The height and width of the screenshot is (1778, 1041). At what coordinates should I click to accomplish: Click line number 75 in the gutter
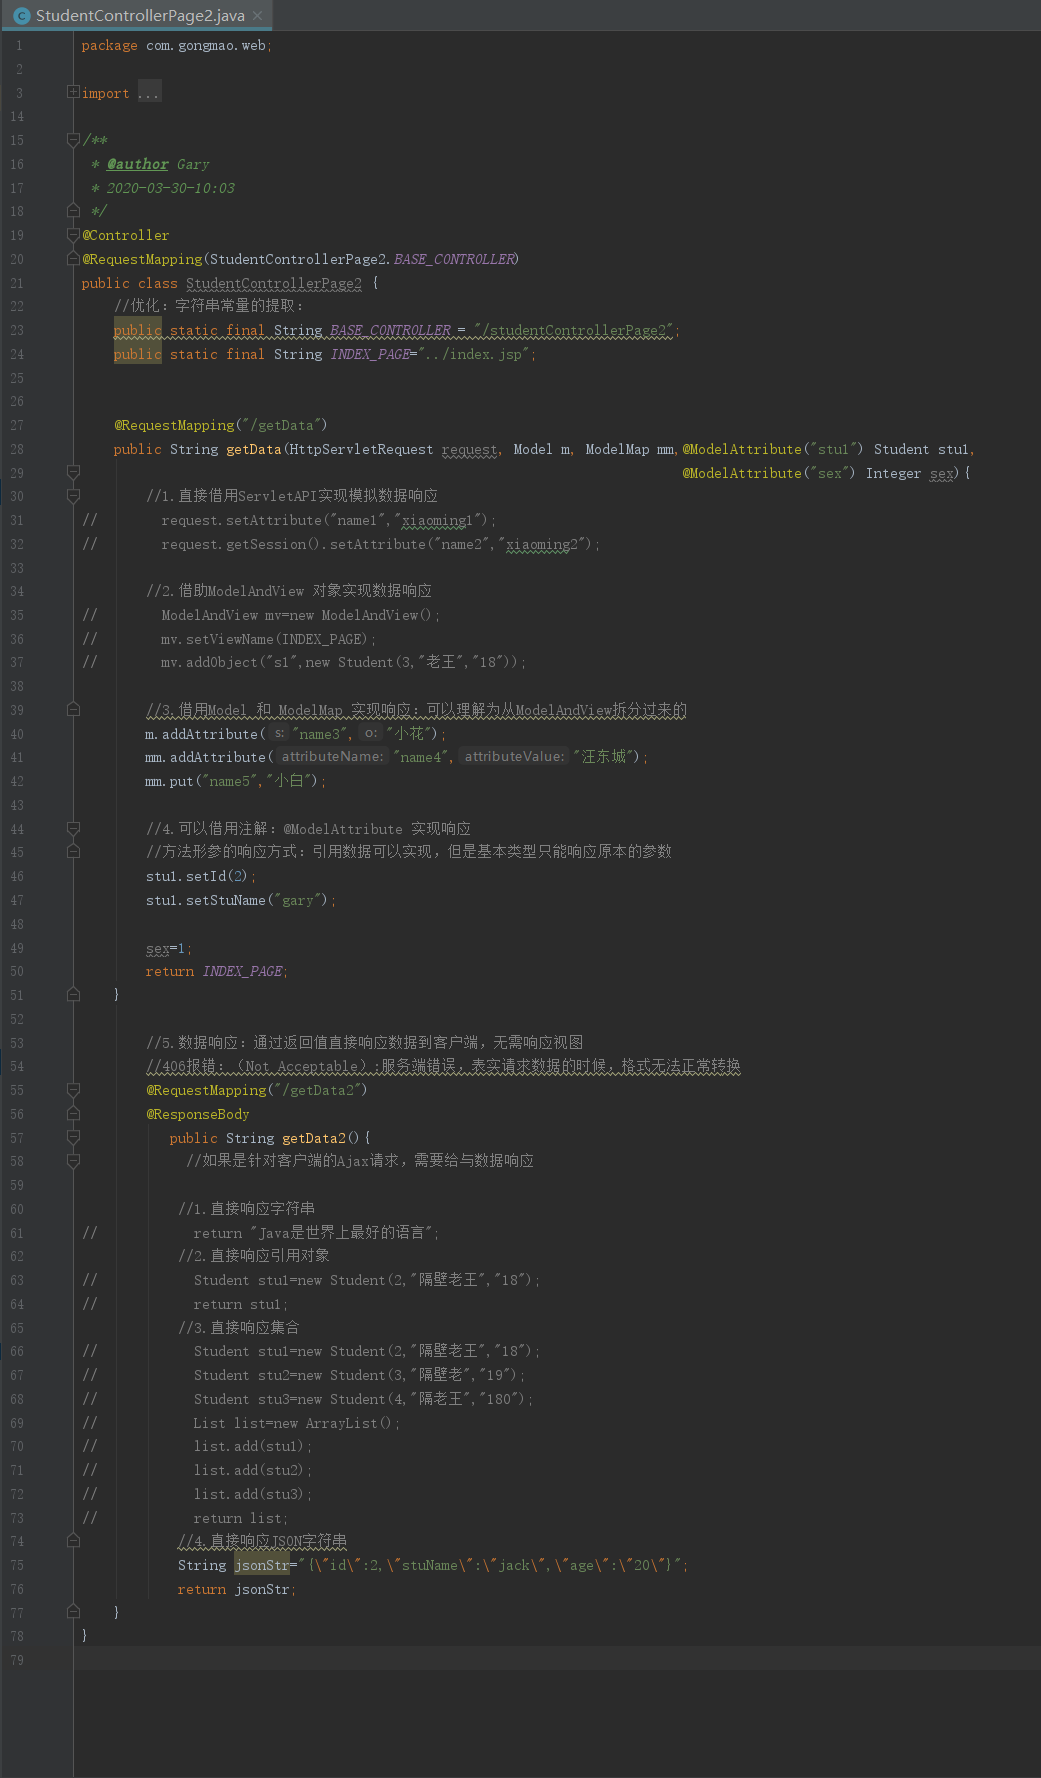16,1566
